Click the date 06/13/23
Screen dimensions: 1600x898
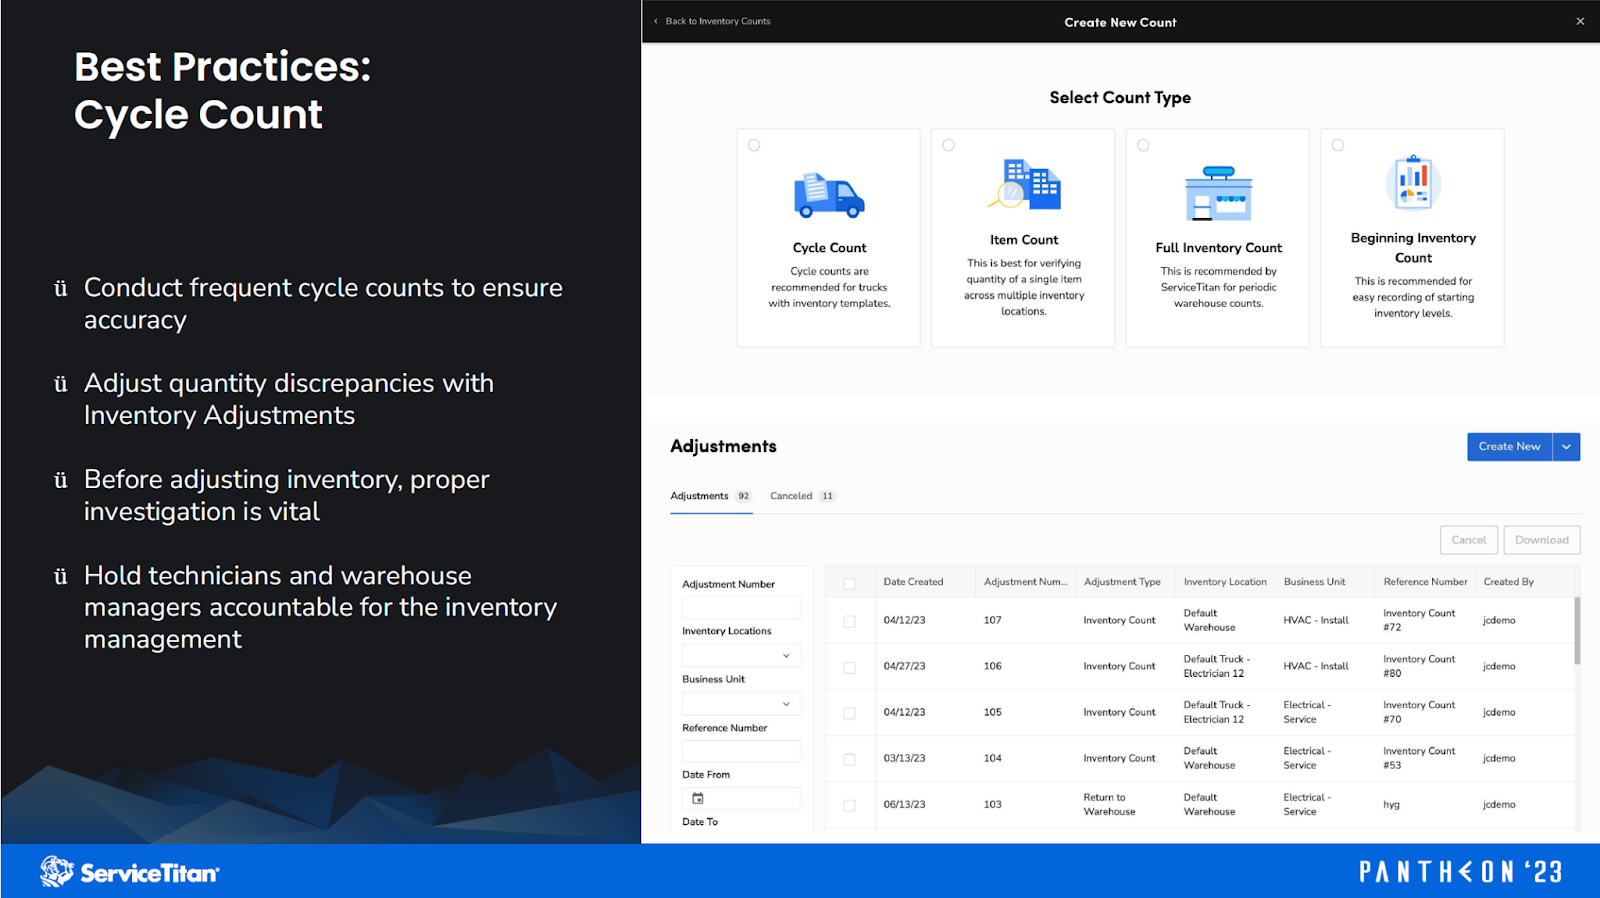tap(904, 804)
